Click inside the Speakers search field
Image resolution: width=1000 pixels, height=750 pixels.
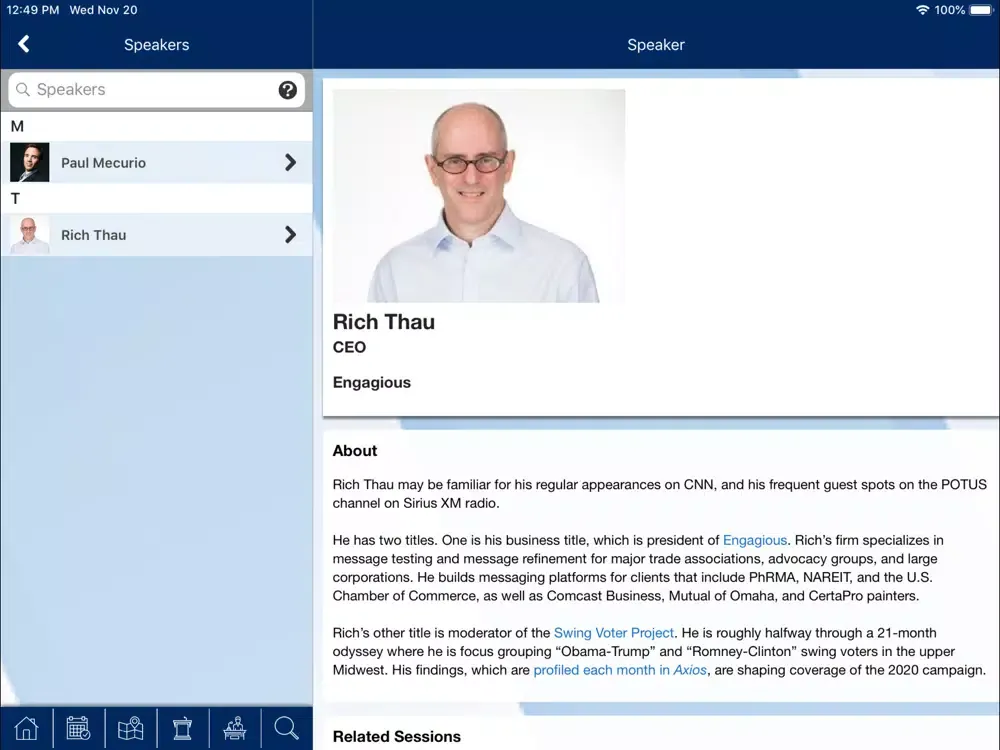[156, 90]
